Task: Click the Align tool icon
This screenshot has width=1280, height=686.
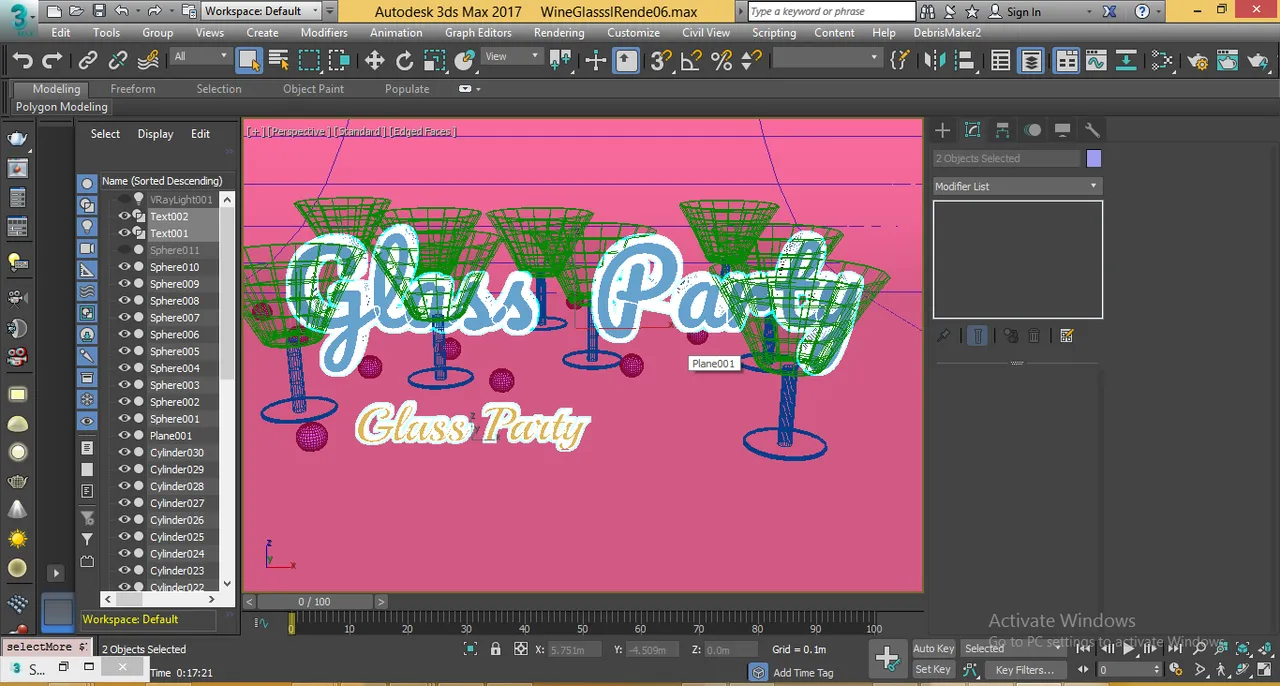Action: click(964, 61)
